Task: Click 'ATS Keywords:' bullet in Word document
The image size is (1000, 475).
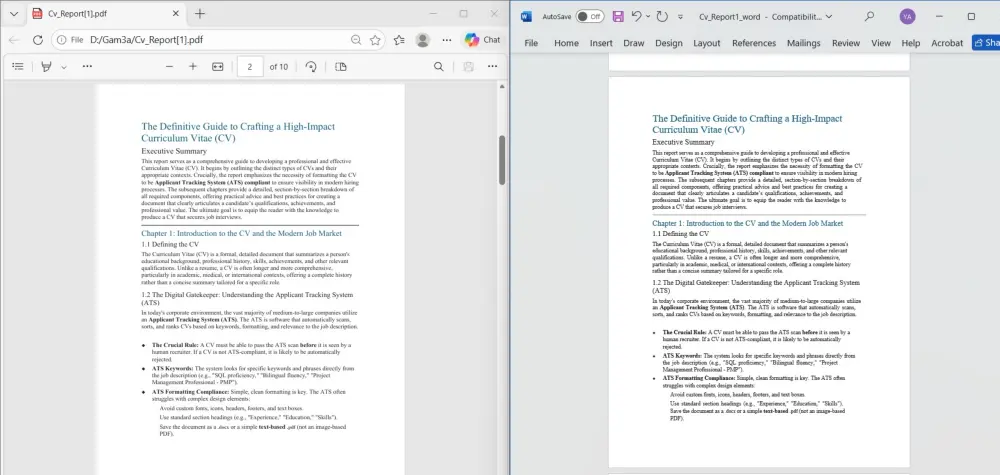Action: pos(682,355)
